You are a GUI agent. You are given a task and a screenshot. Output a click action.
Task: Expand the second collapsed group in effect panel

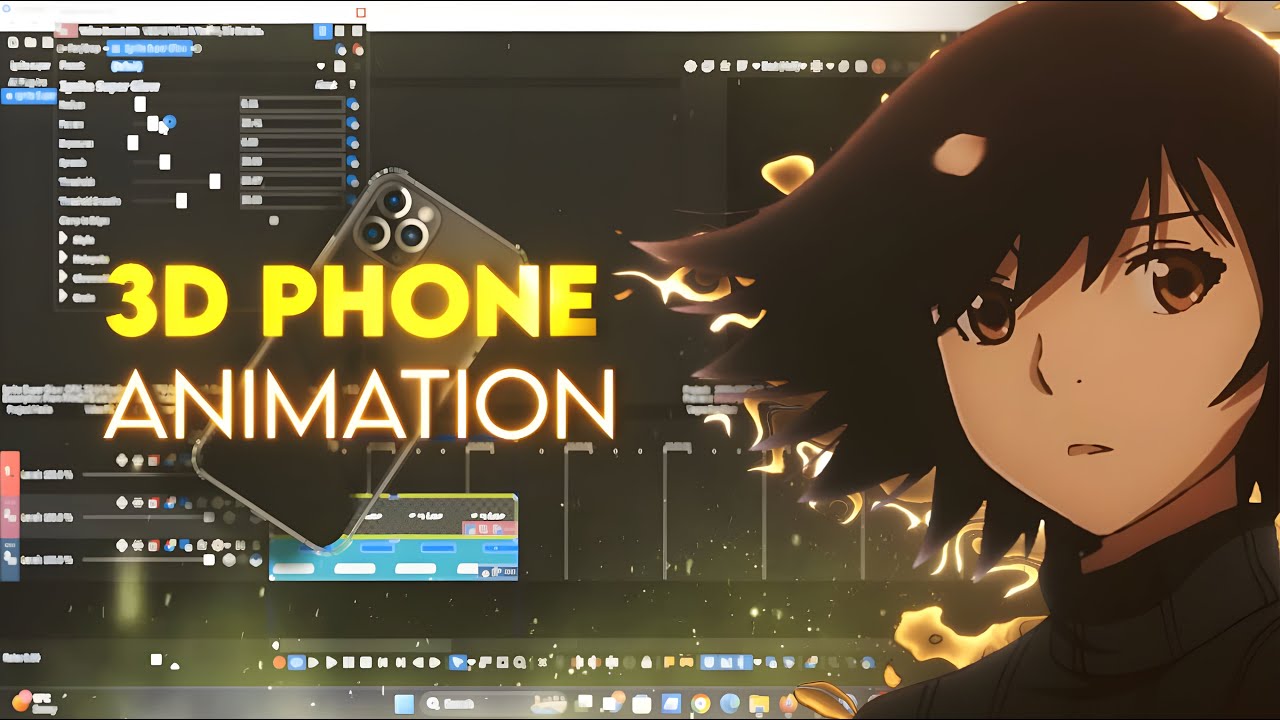tap(63, 258)
